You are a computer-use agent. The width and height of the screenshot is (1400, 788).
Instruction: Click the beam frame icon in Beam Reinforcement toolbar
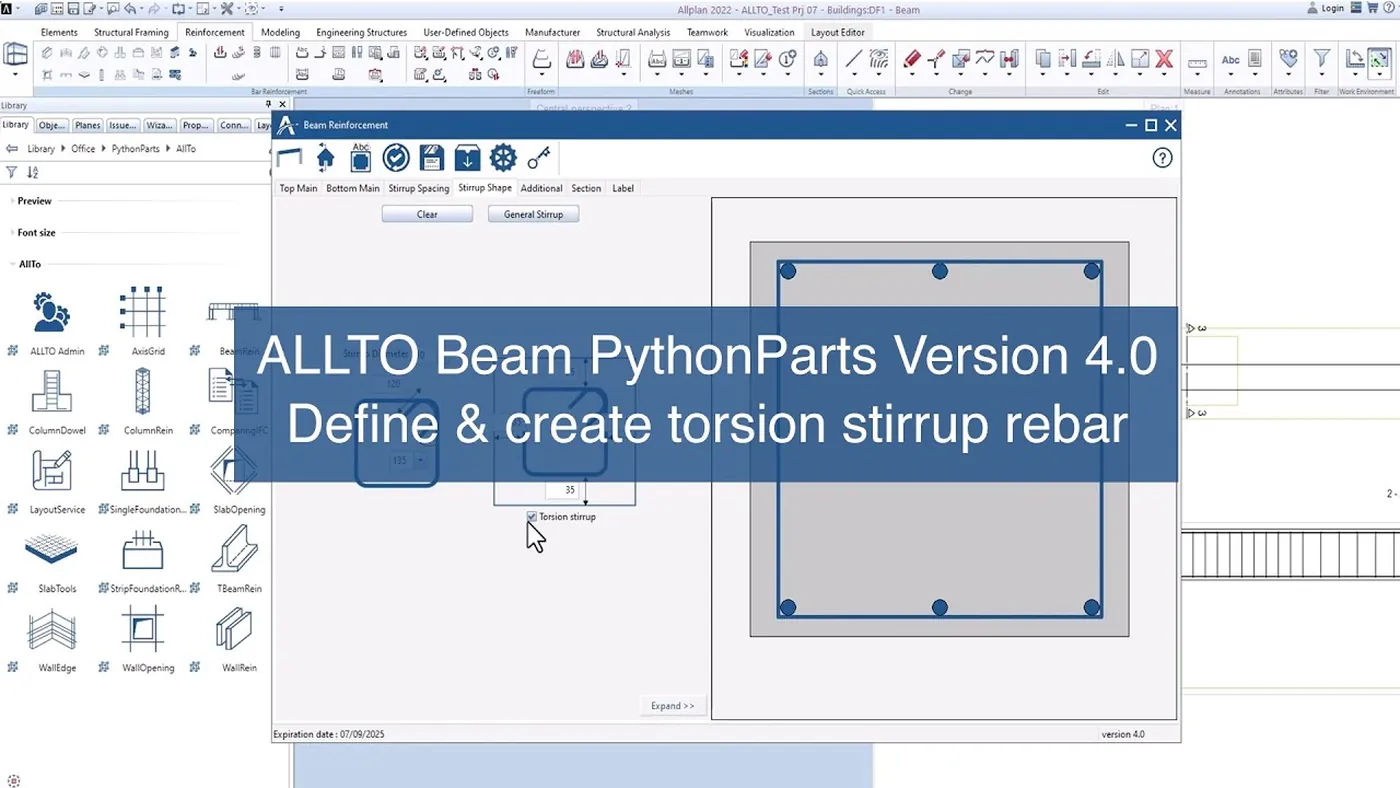pyautogui.click(x=290, y=158)
